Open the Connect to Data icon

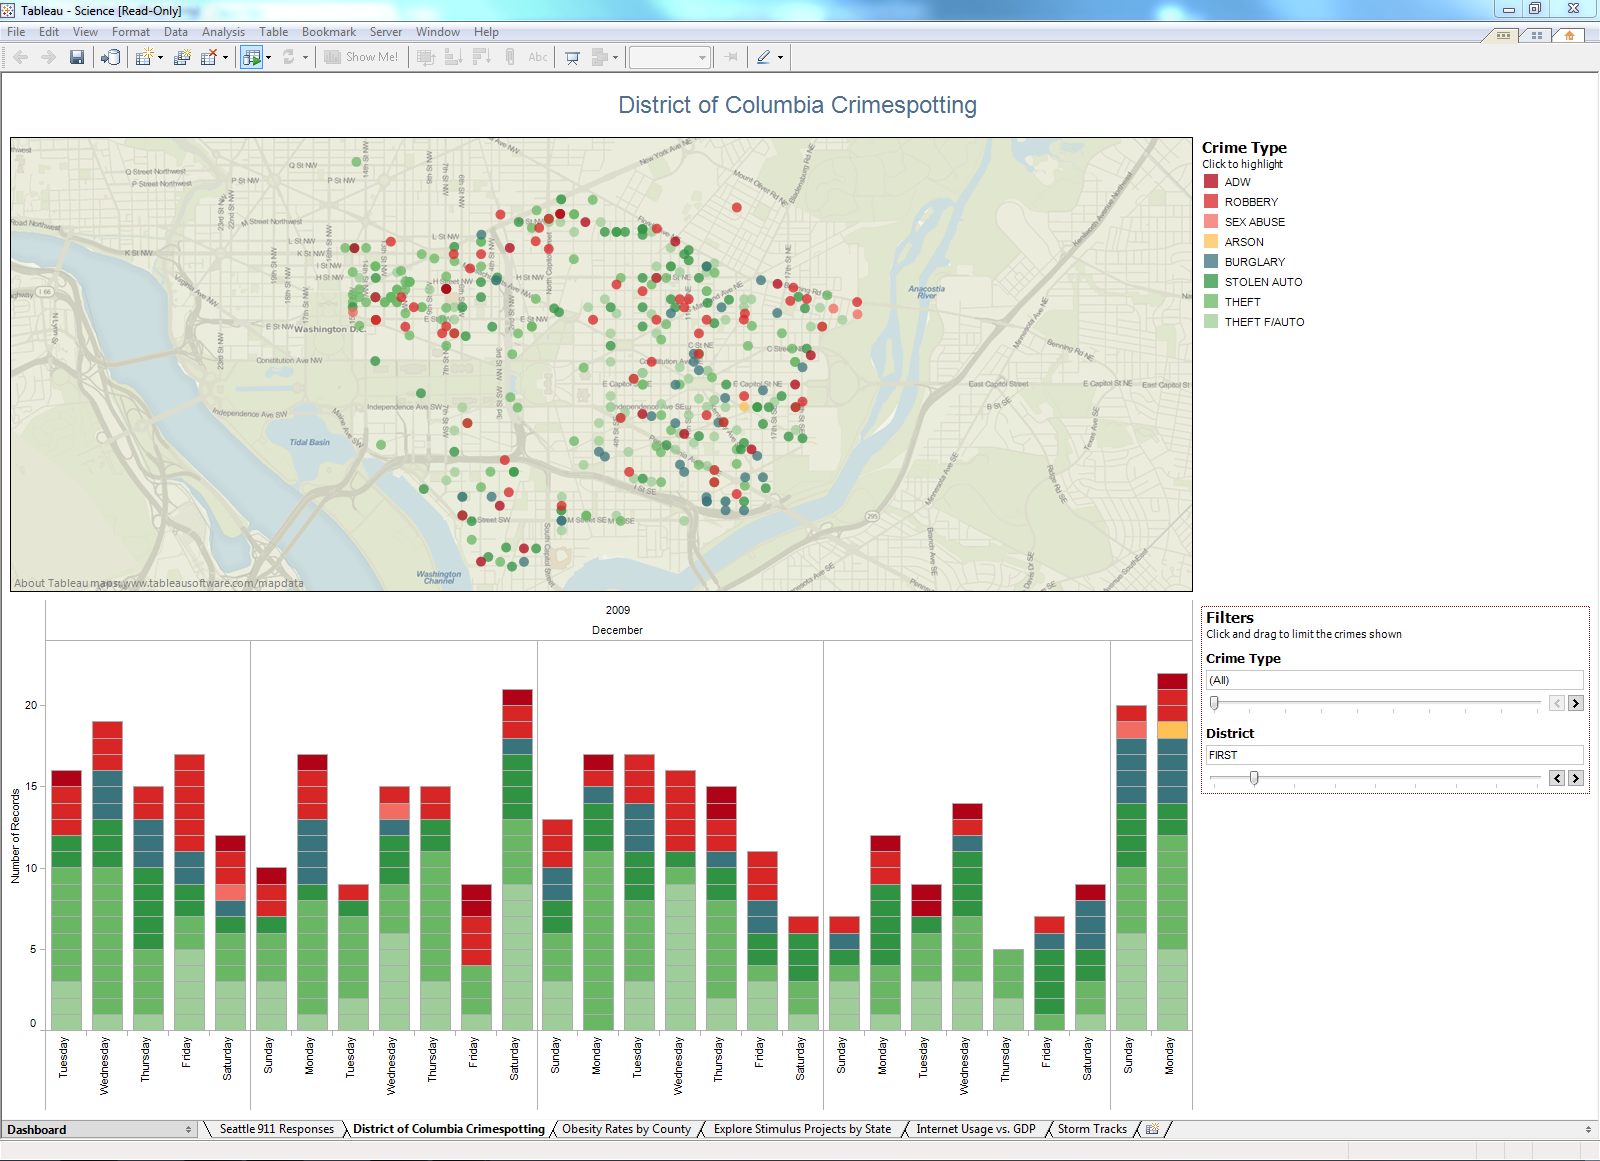[110, 57]
